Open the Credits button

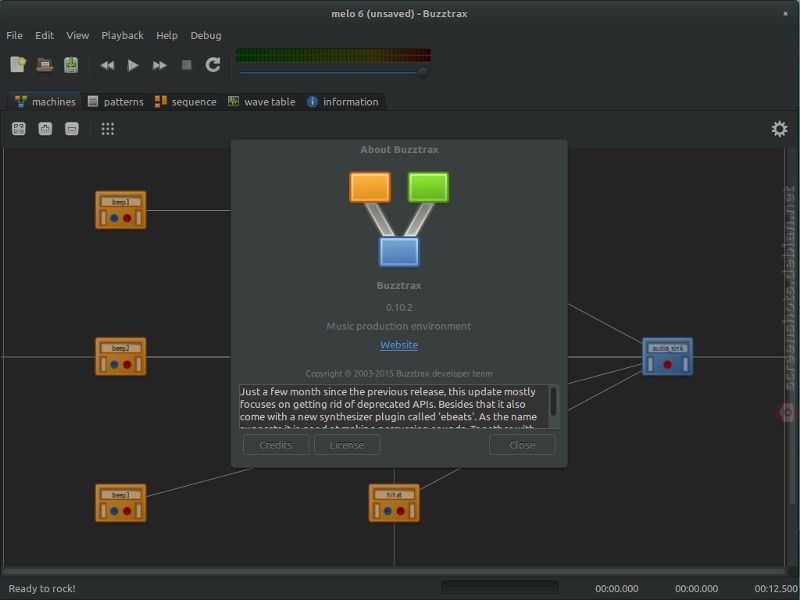pyautogui.click(x=276, y=444)
